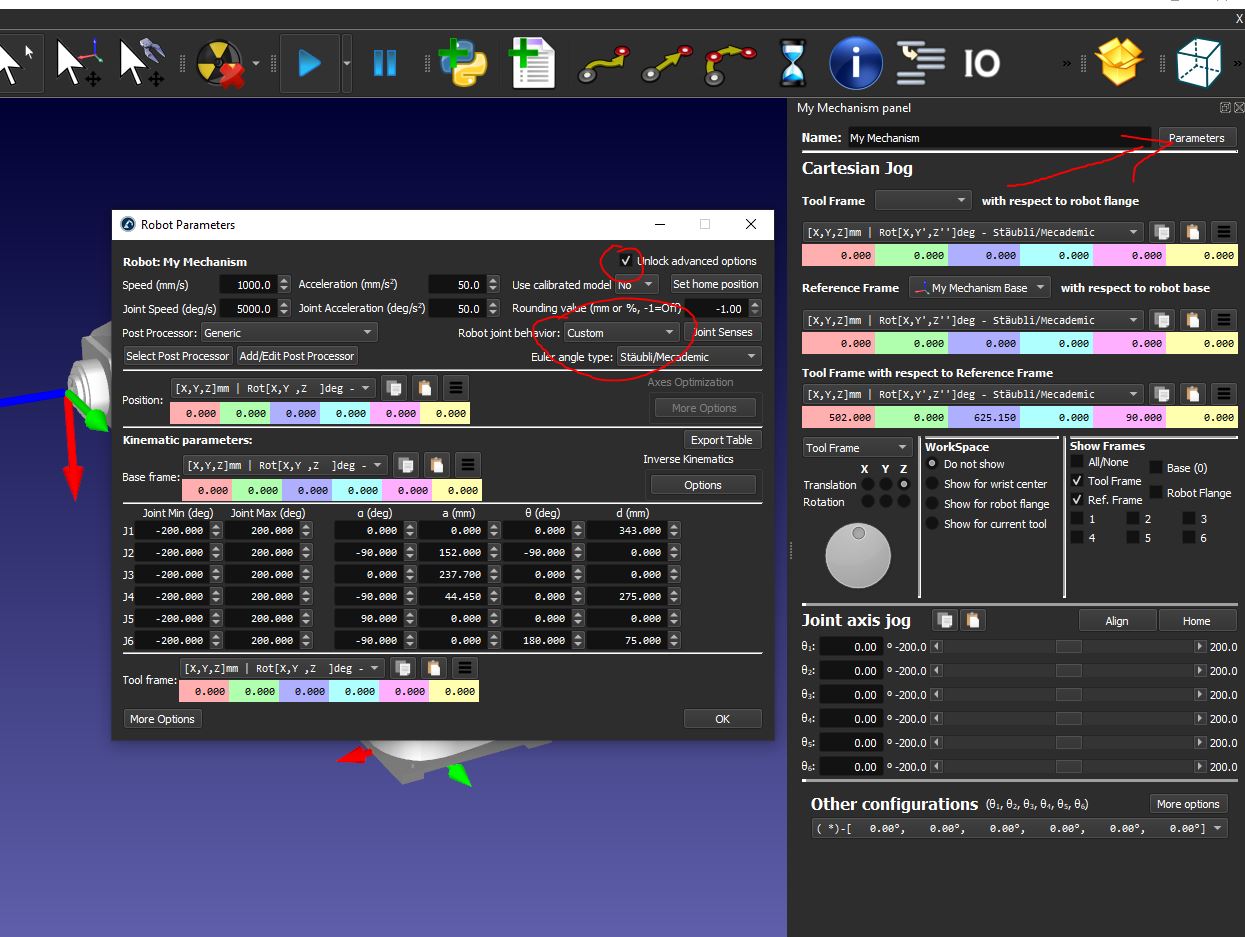Click the Python program icon in toolbar
Viewport: 1245px width, 937px height.
click(463, 63)
